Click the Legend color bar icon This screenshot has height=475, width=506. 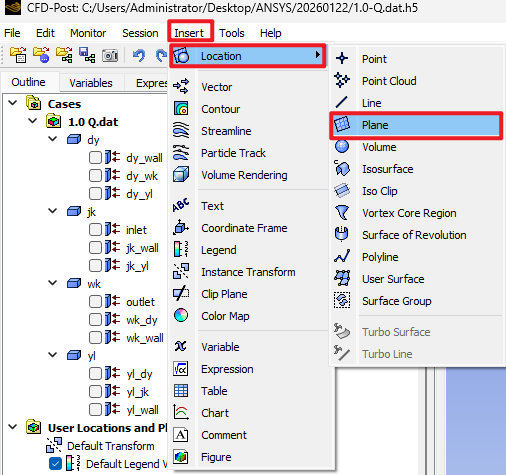click(181, 249)
